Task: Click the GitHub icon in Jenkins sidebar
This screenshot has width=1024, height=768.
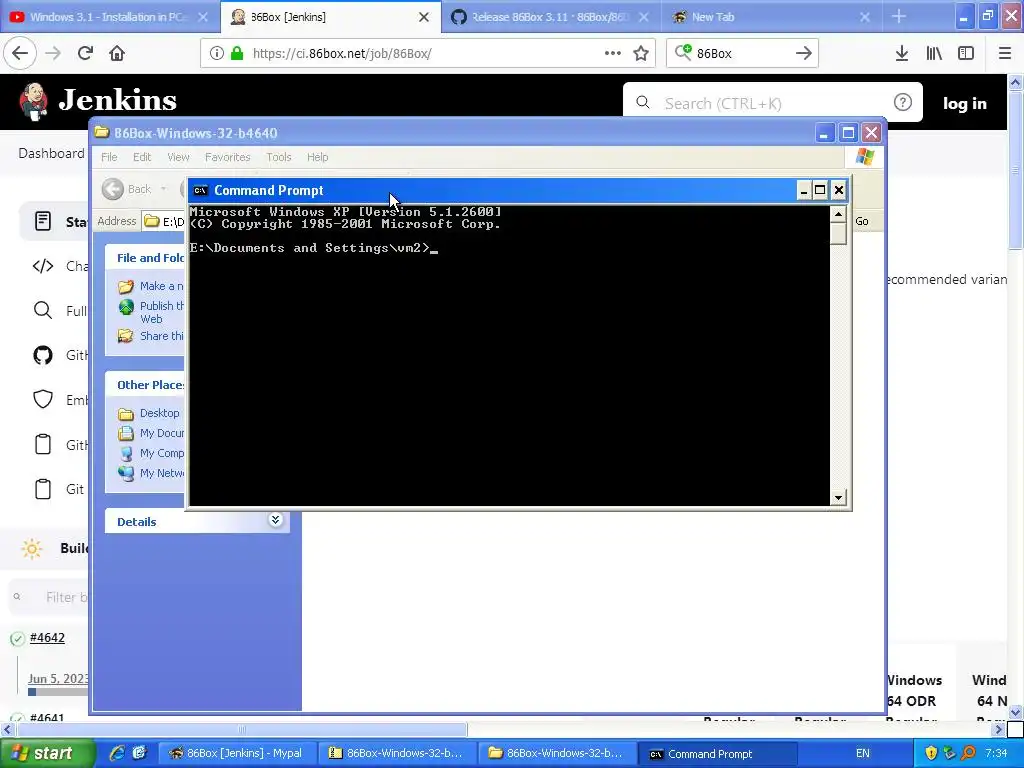Action: tap(42, 355)
